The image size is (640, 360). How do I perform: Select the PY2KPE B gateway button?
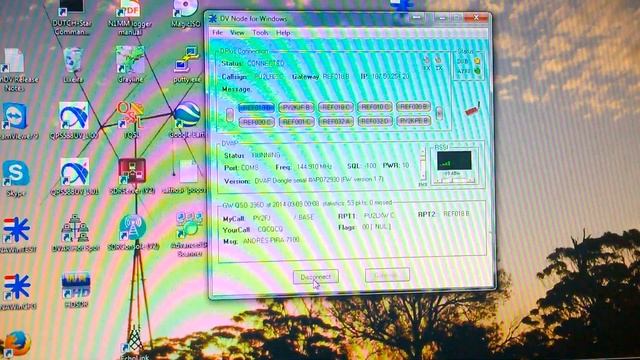tap(414, 120)
